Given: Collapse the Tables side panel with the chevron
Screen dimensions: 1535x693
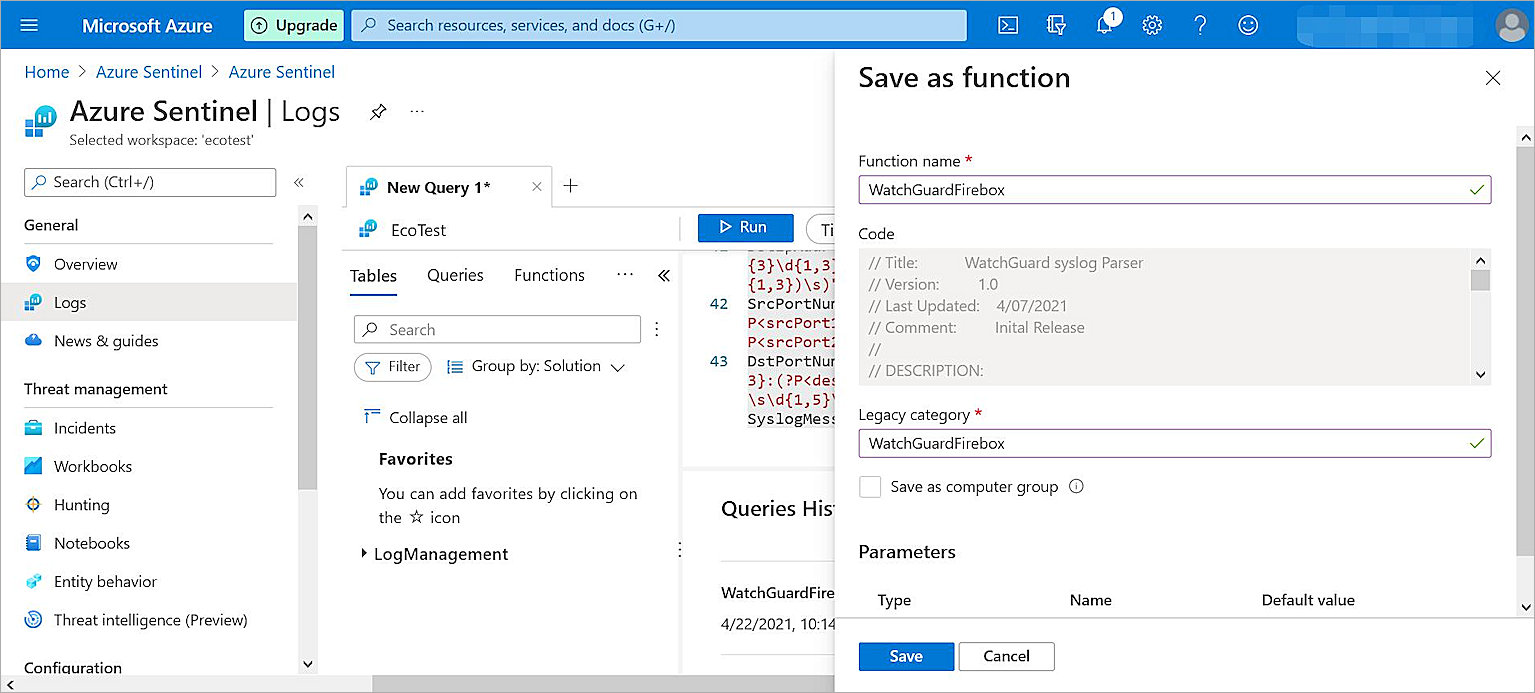Looking at the screenshot, I should tap(664, 275).
